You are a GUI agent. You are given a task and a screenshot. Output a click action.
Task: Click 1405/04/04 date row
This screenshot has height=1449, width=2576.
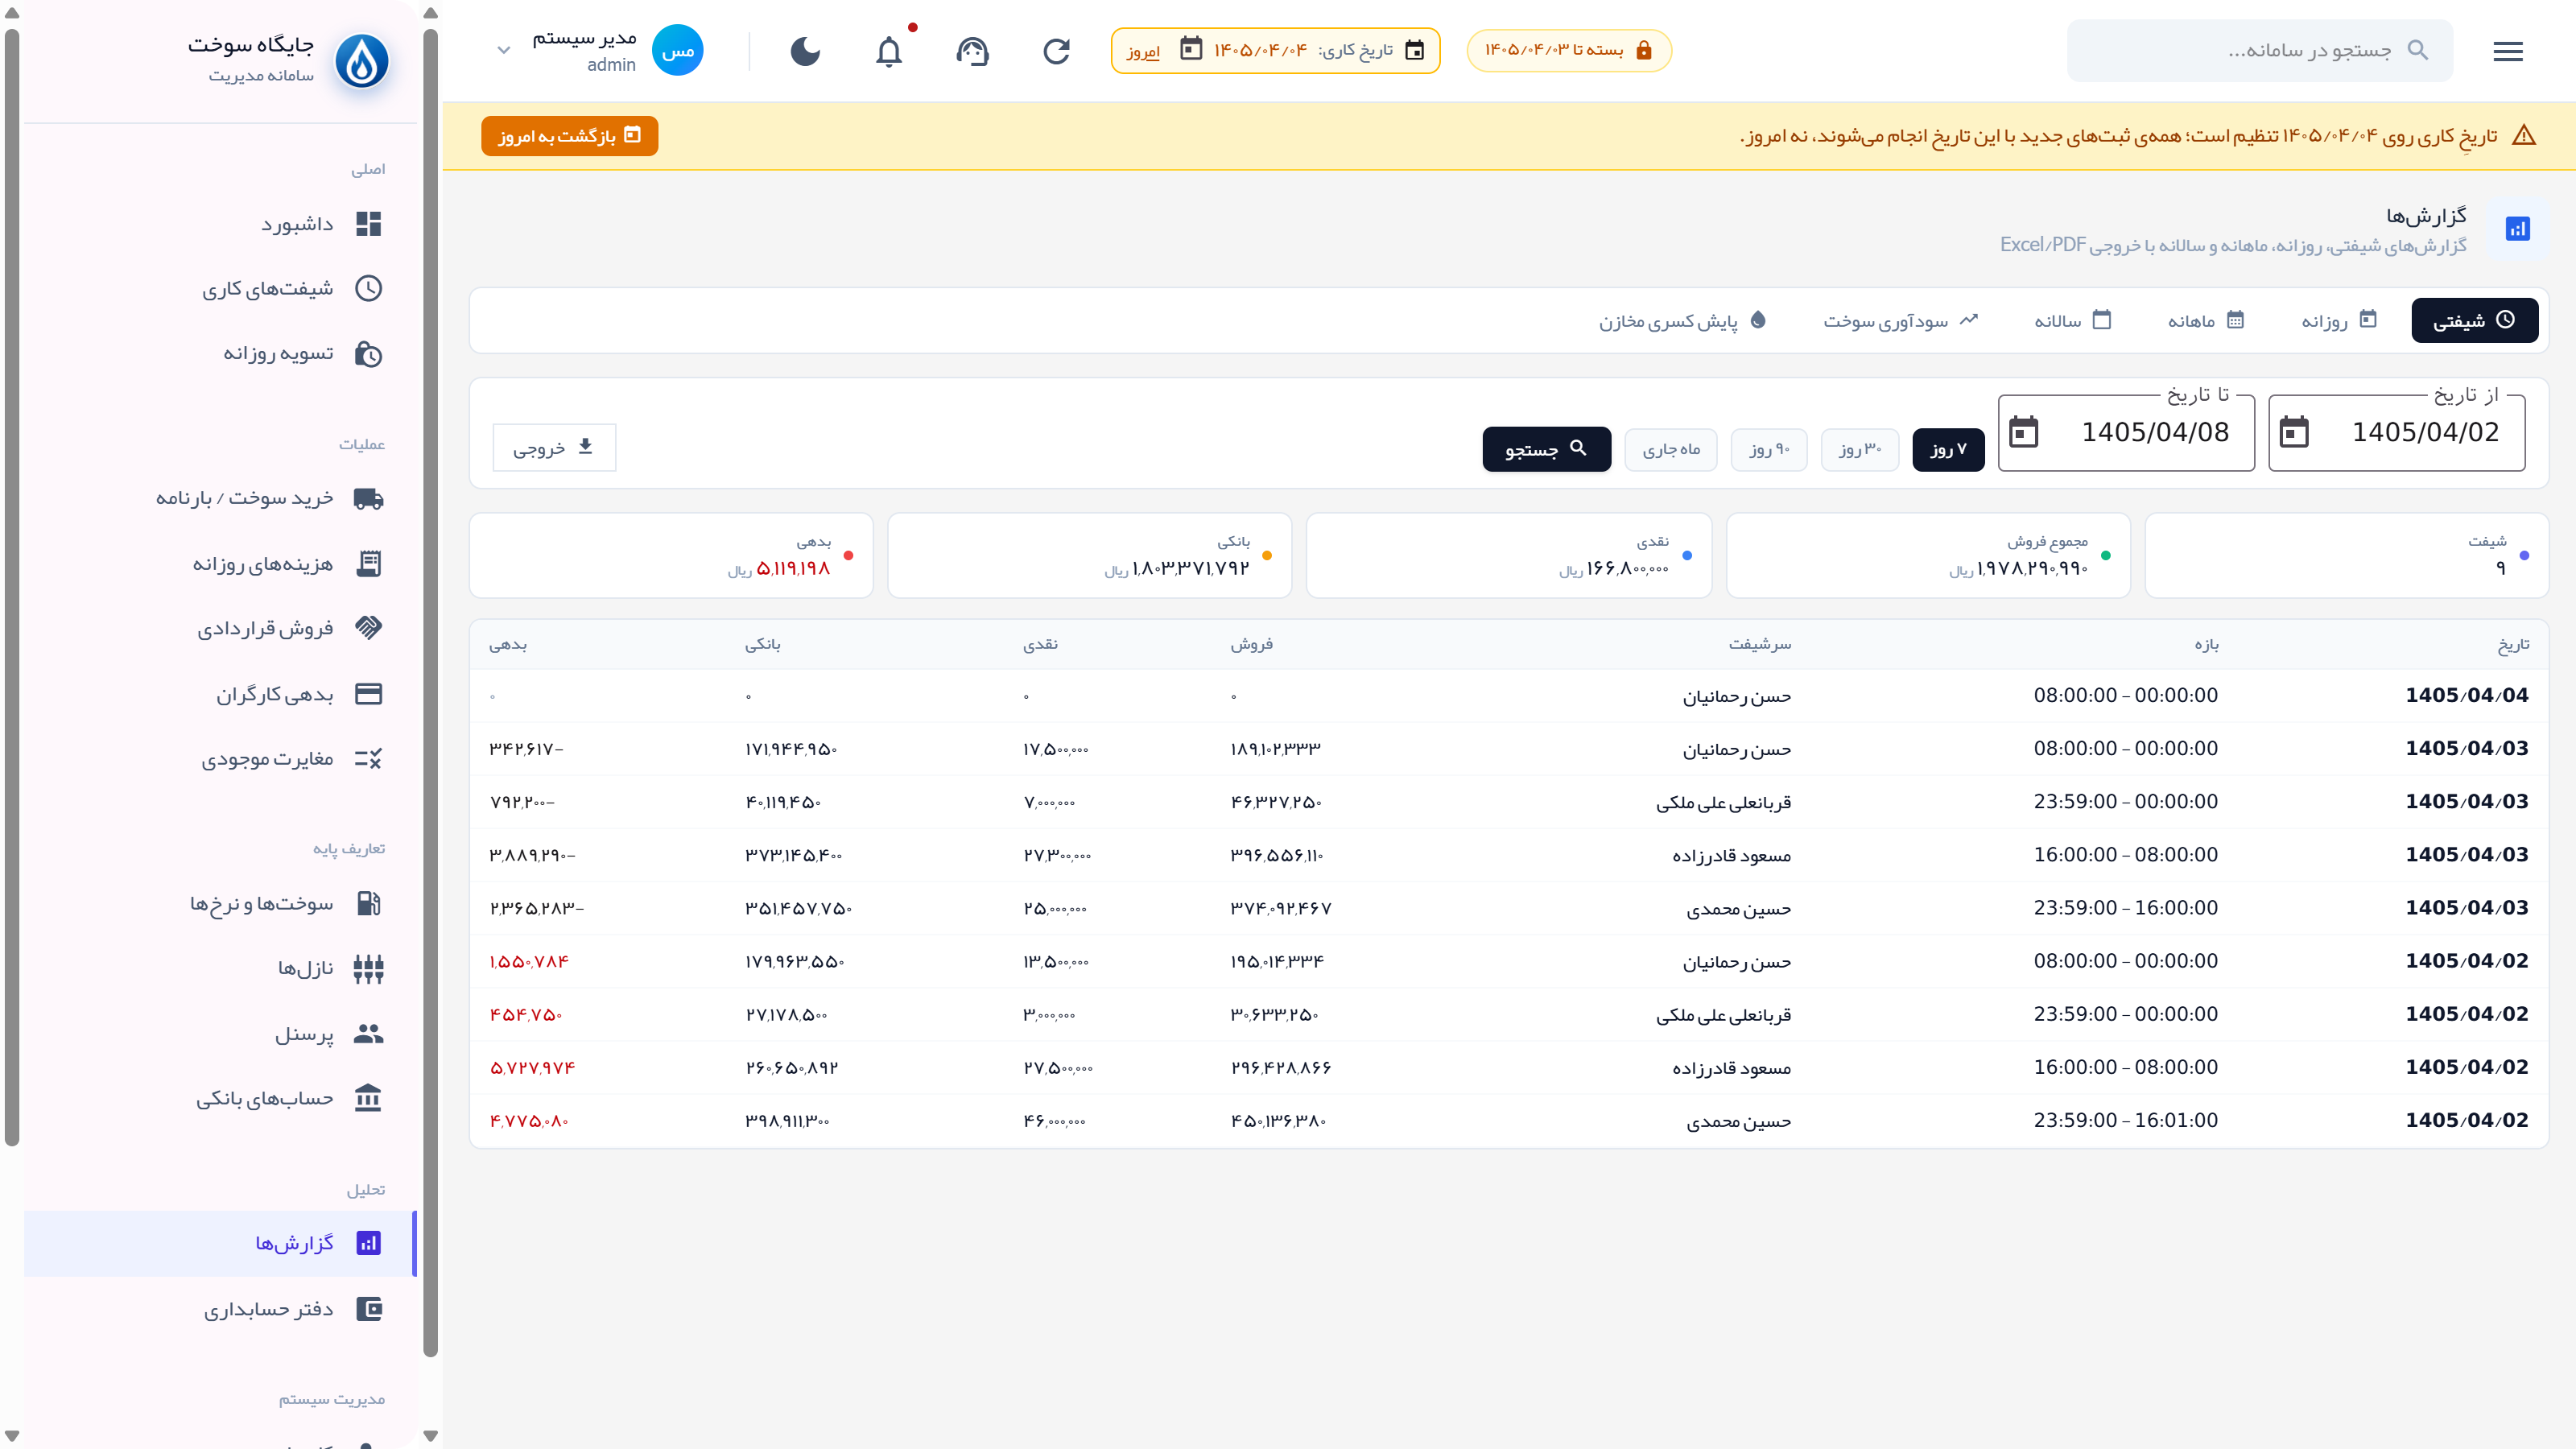coord(1509,695)
